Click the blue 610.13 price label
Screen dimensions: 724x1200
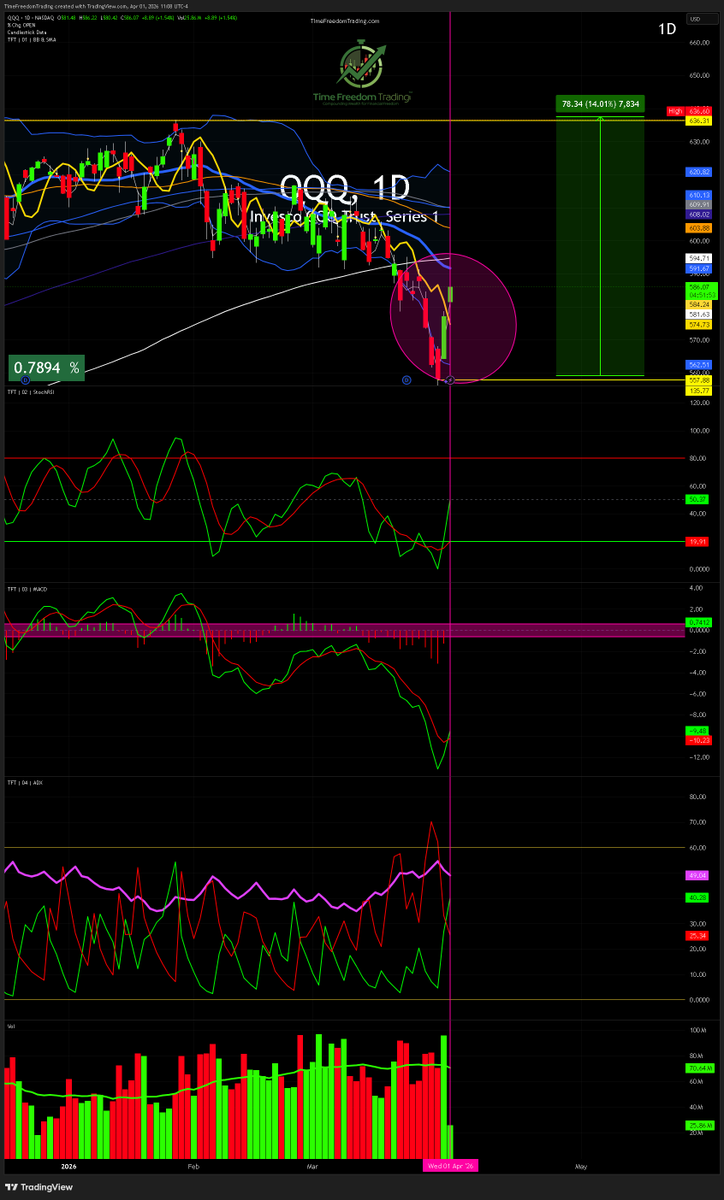coord(698,195)
